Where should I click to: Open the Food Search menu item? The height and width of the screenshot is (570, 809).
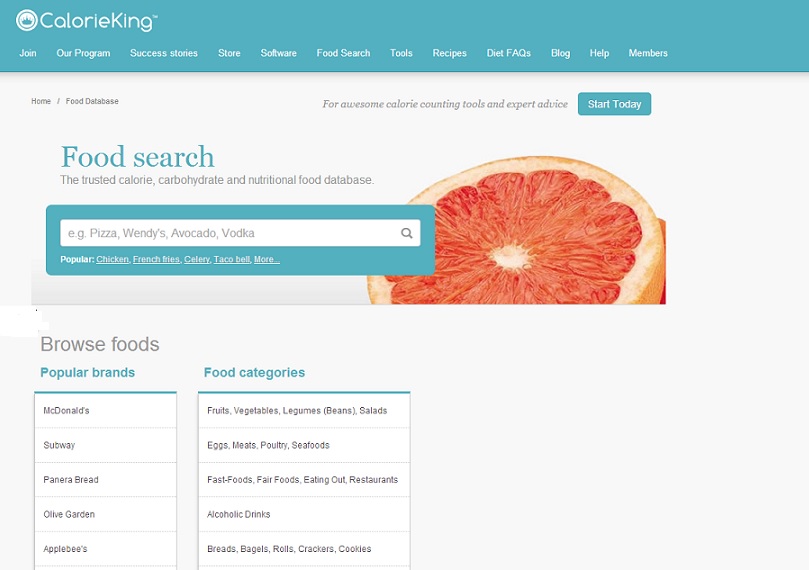coord(343,53)
